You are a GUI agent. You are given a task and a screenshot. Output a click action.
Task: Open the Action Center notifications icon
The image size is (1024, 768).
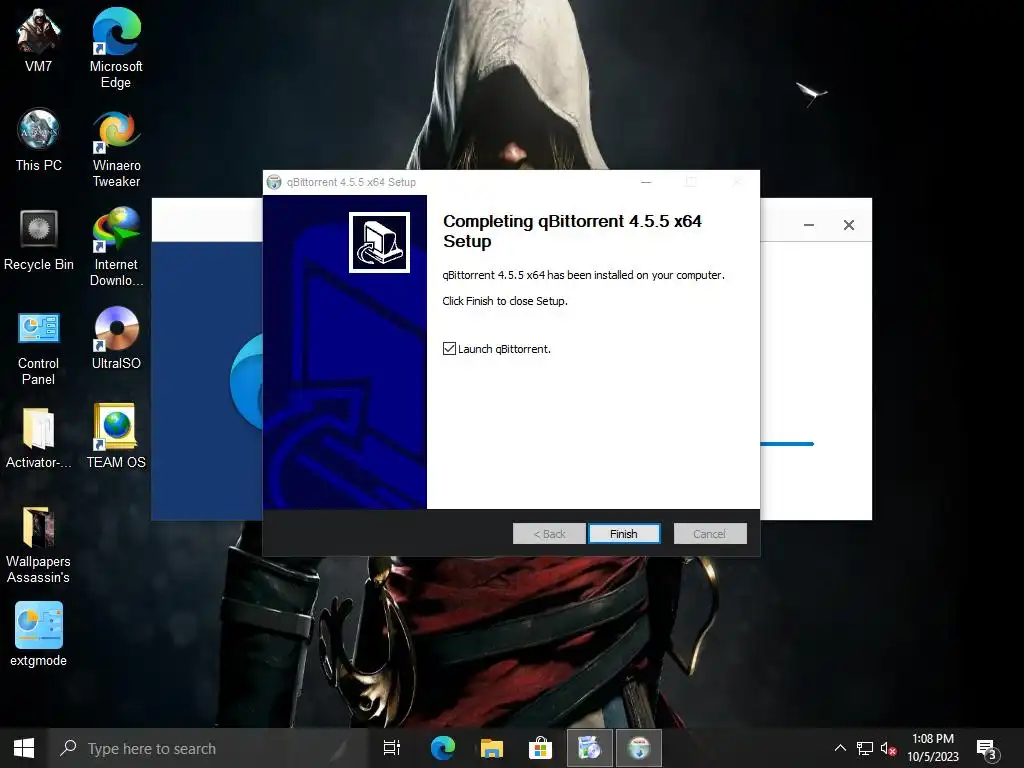point(987,749)
